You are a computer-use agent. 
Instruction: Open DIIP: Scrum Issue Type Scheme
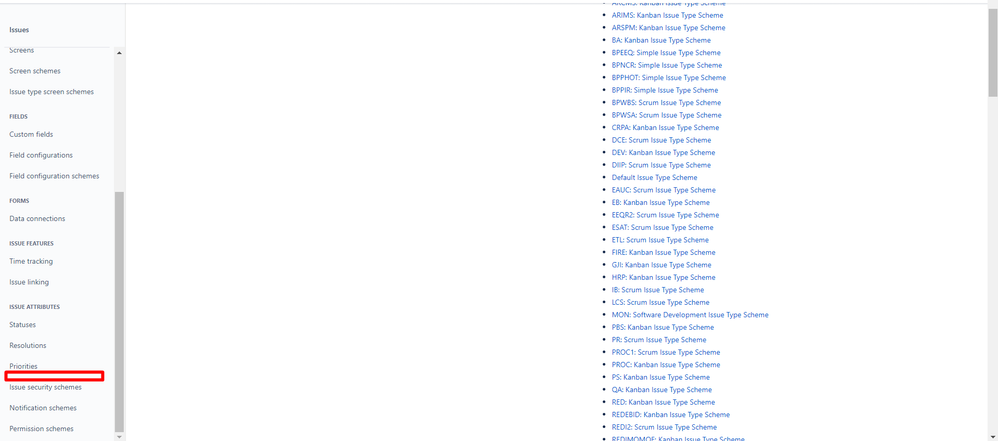[661, 165]
